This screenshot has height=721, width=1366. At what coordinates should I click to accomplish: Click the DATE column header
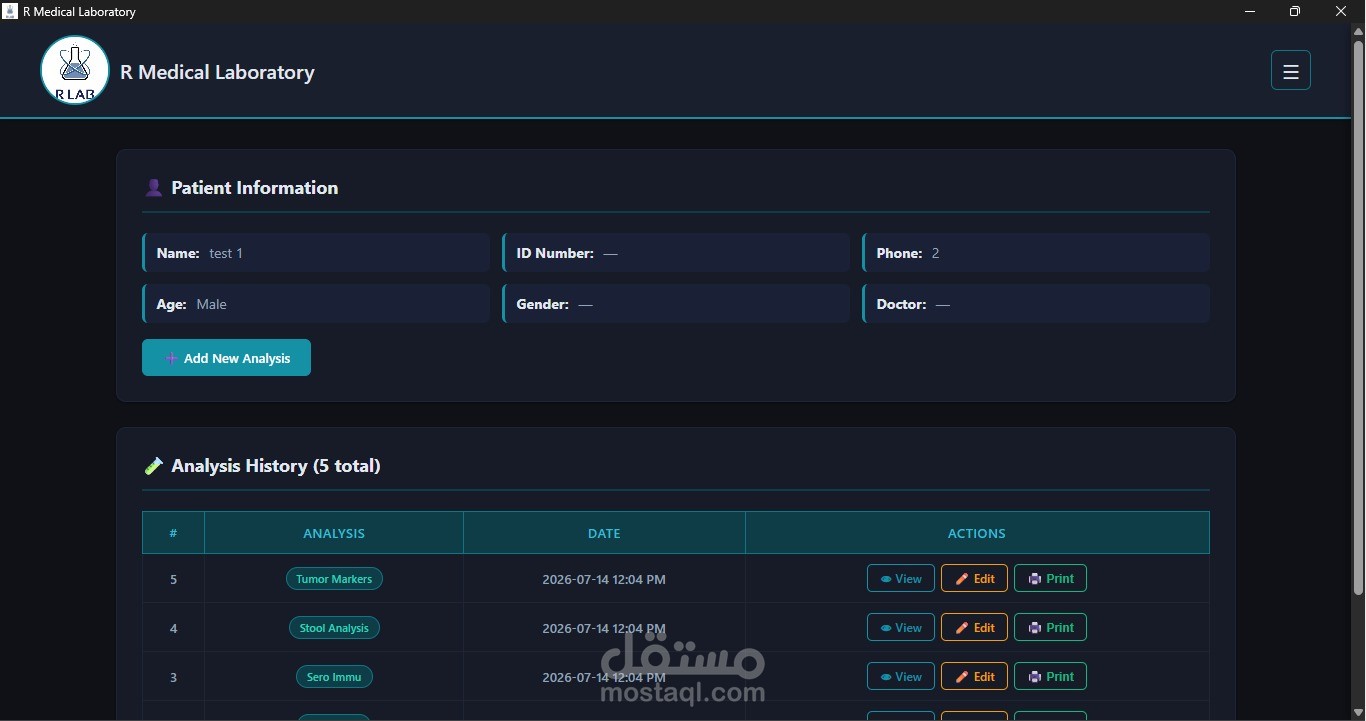click(x=604, y=533)
